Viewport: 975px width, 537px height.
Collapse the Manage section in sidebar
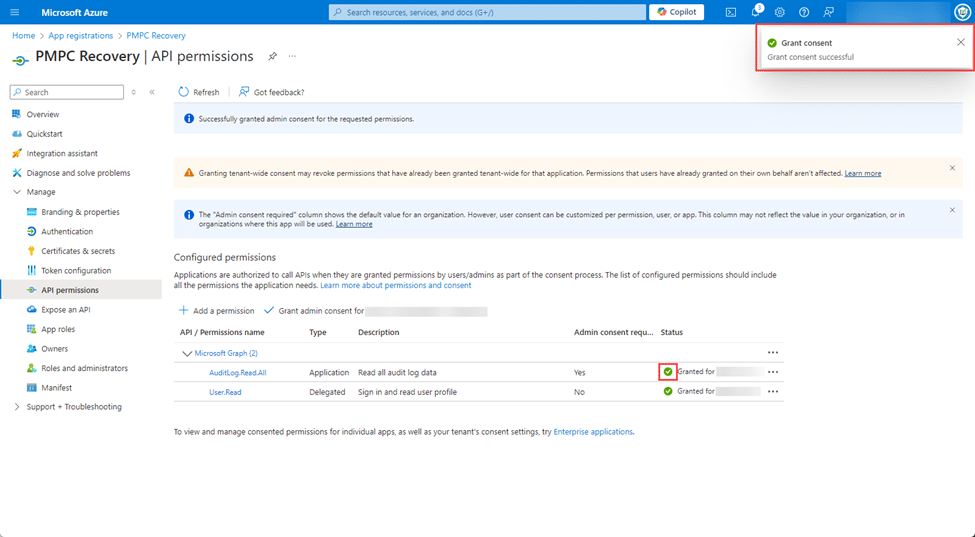coord(17,192)
